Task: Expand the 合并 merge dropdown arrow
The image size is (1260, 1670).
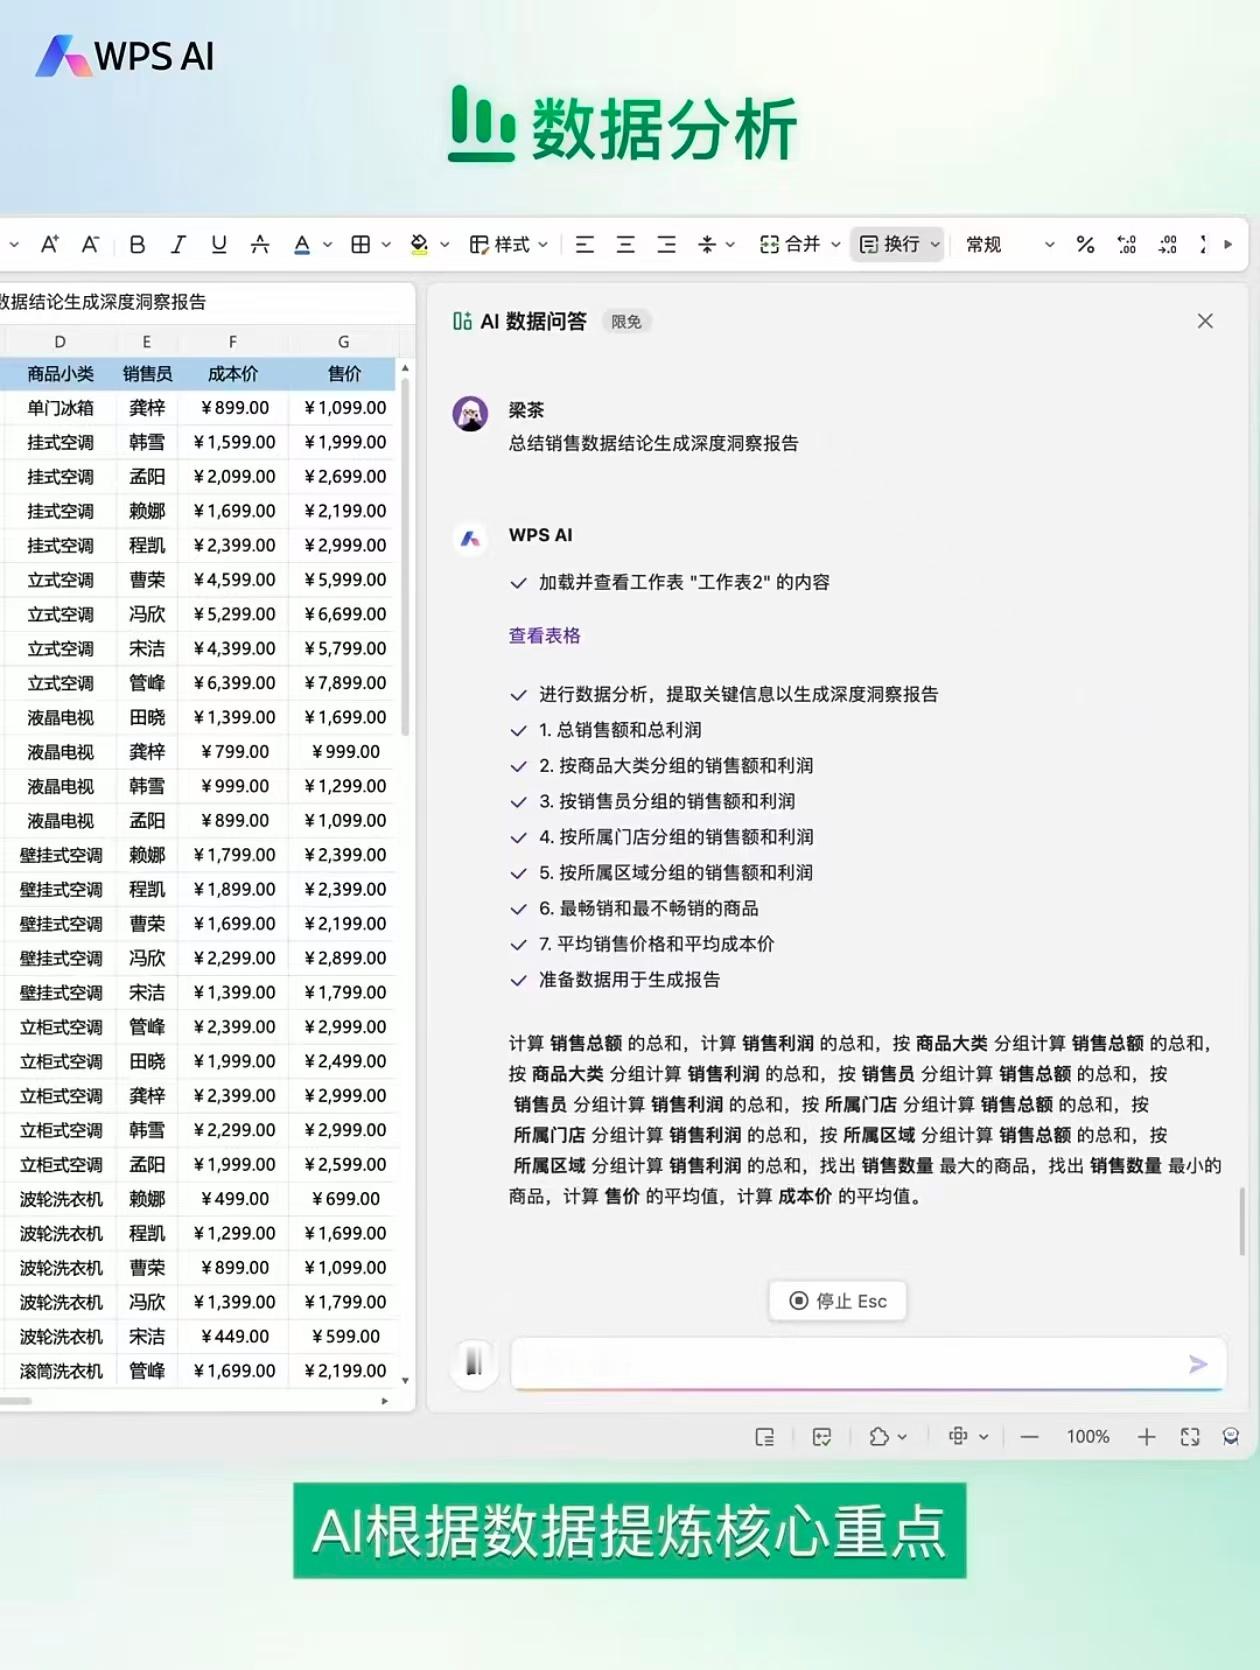Action: (x=836, y=245)
